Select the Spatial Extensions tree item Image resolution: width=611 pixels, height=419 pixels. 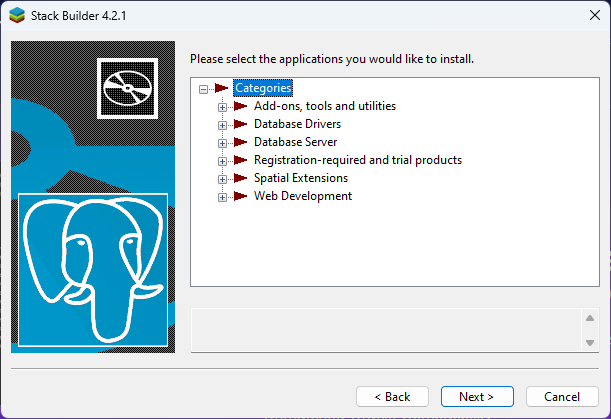point(301,178)
